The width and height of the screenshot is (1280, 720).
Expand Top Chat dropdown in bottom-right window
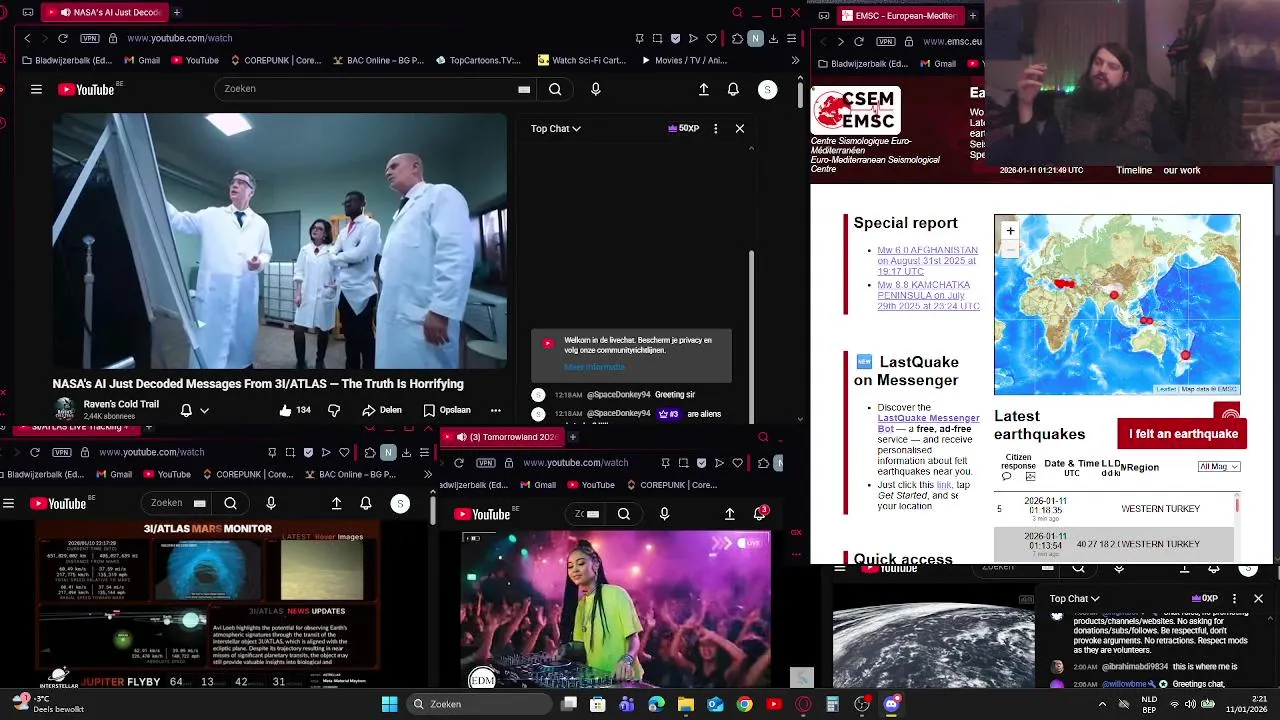click(x=1074, y=599)
